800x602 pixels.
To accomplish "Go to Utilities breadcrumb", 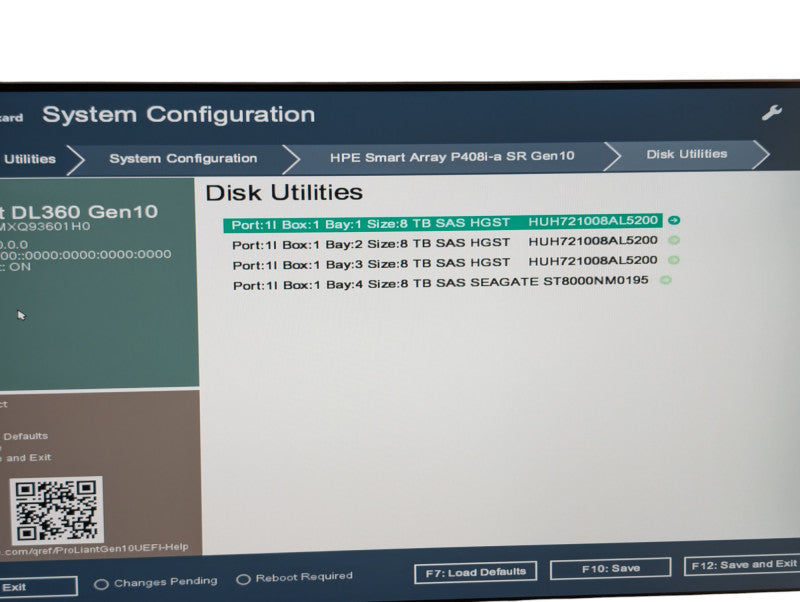I will pos(30,159).
